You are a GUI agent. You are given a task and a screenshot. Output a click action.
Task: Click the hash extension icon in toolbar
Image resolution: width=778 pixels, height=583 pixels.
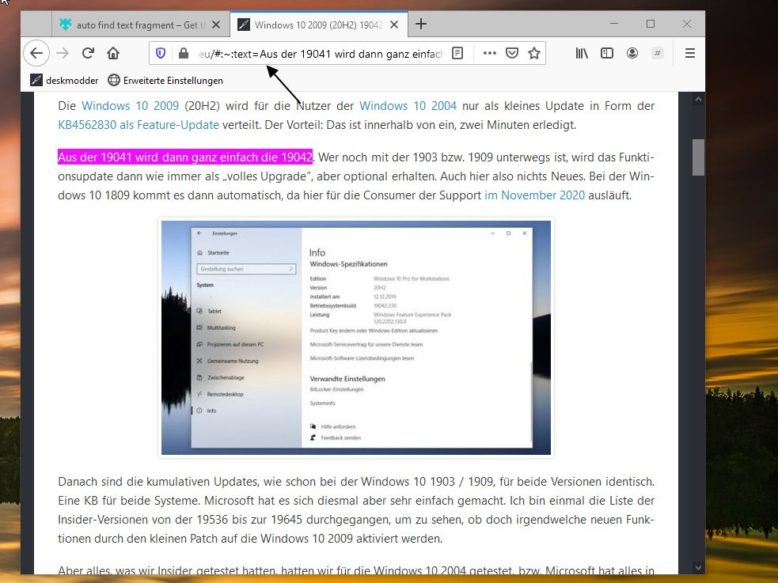pos(657,53)
